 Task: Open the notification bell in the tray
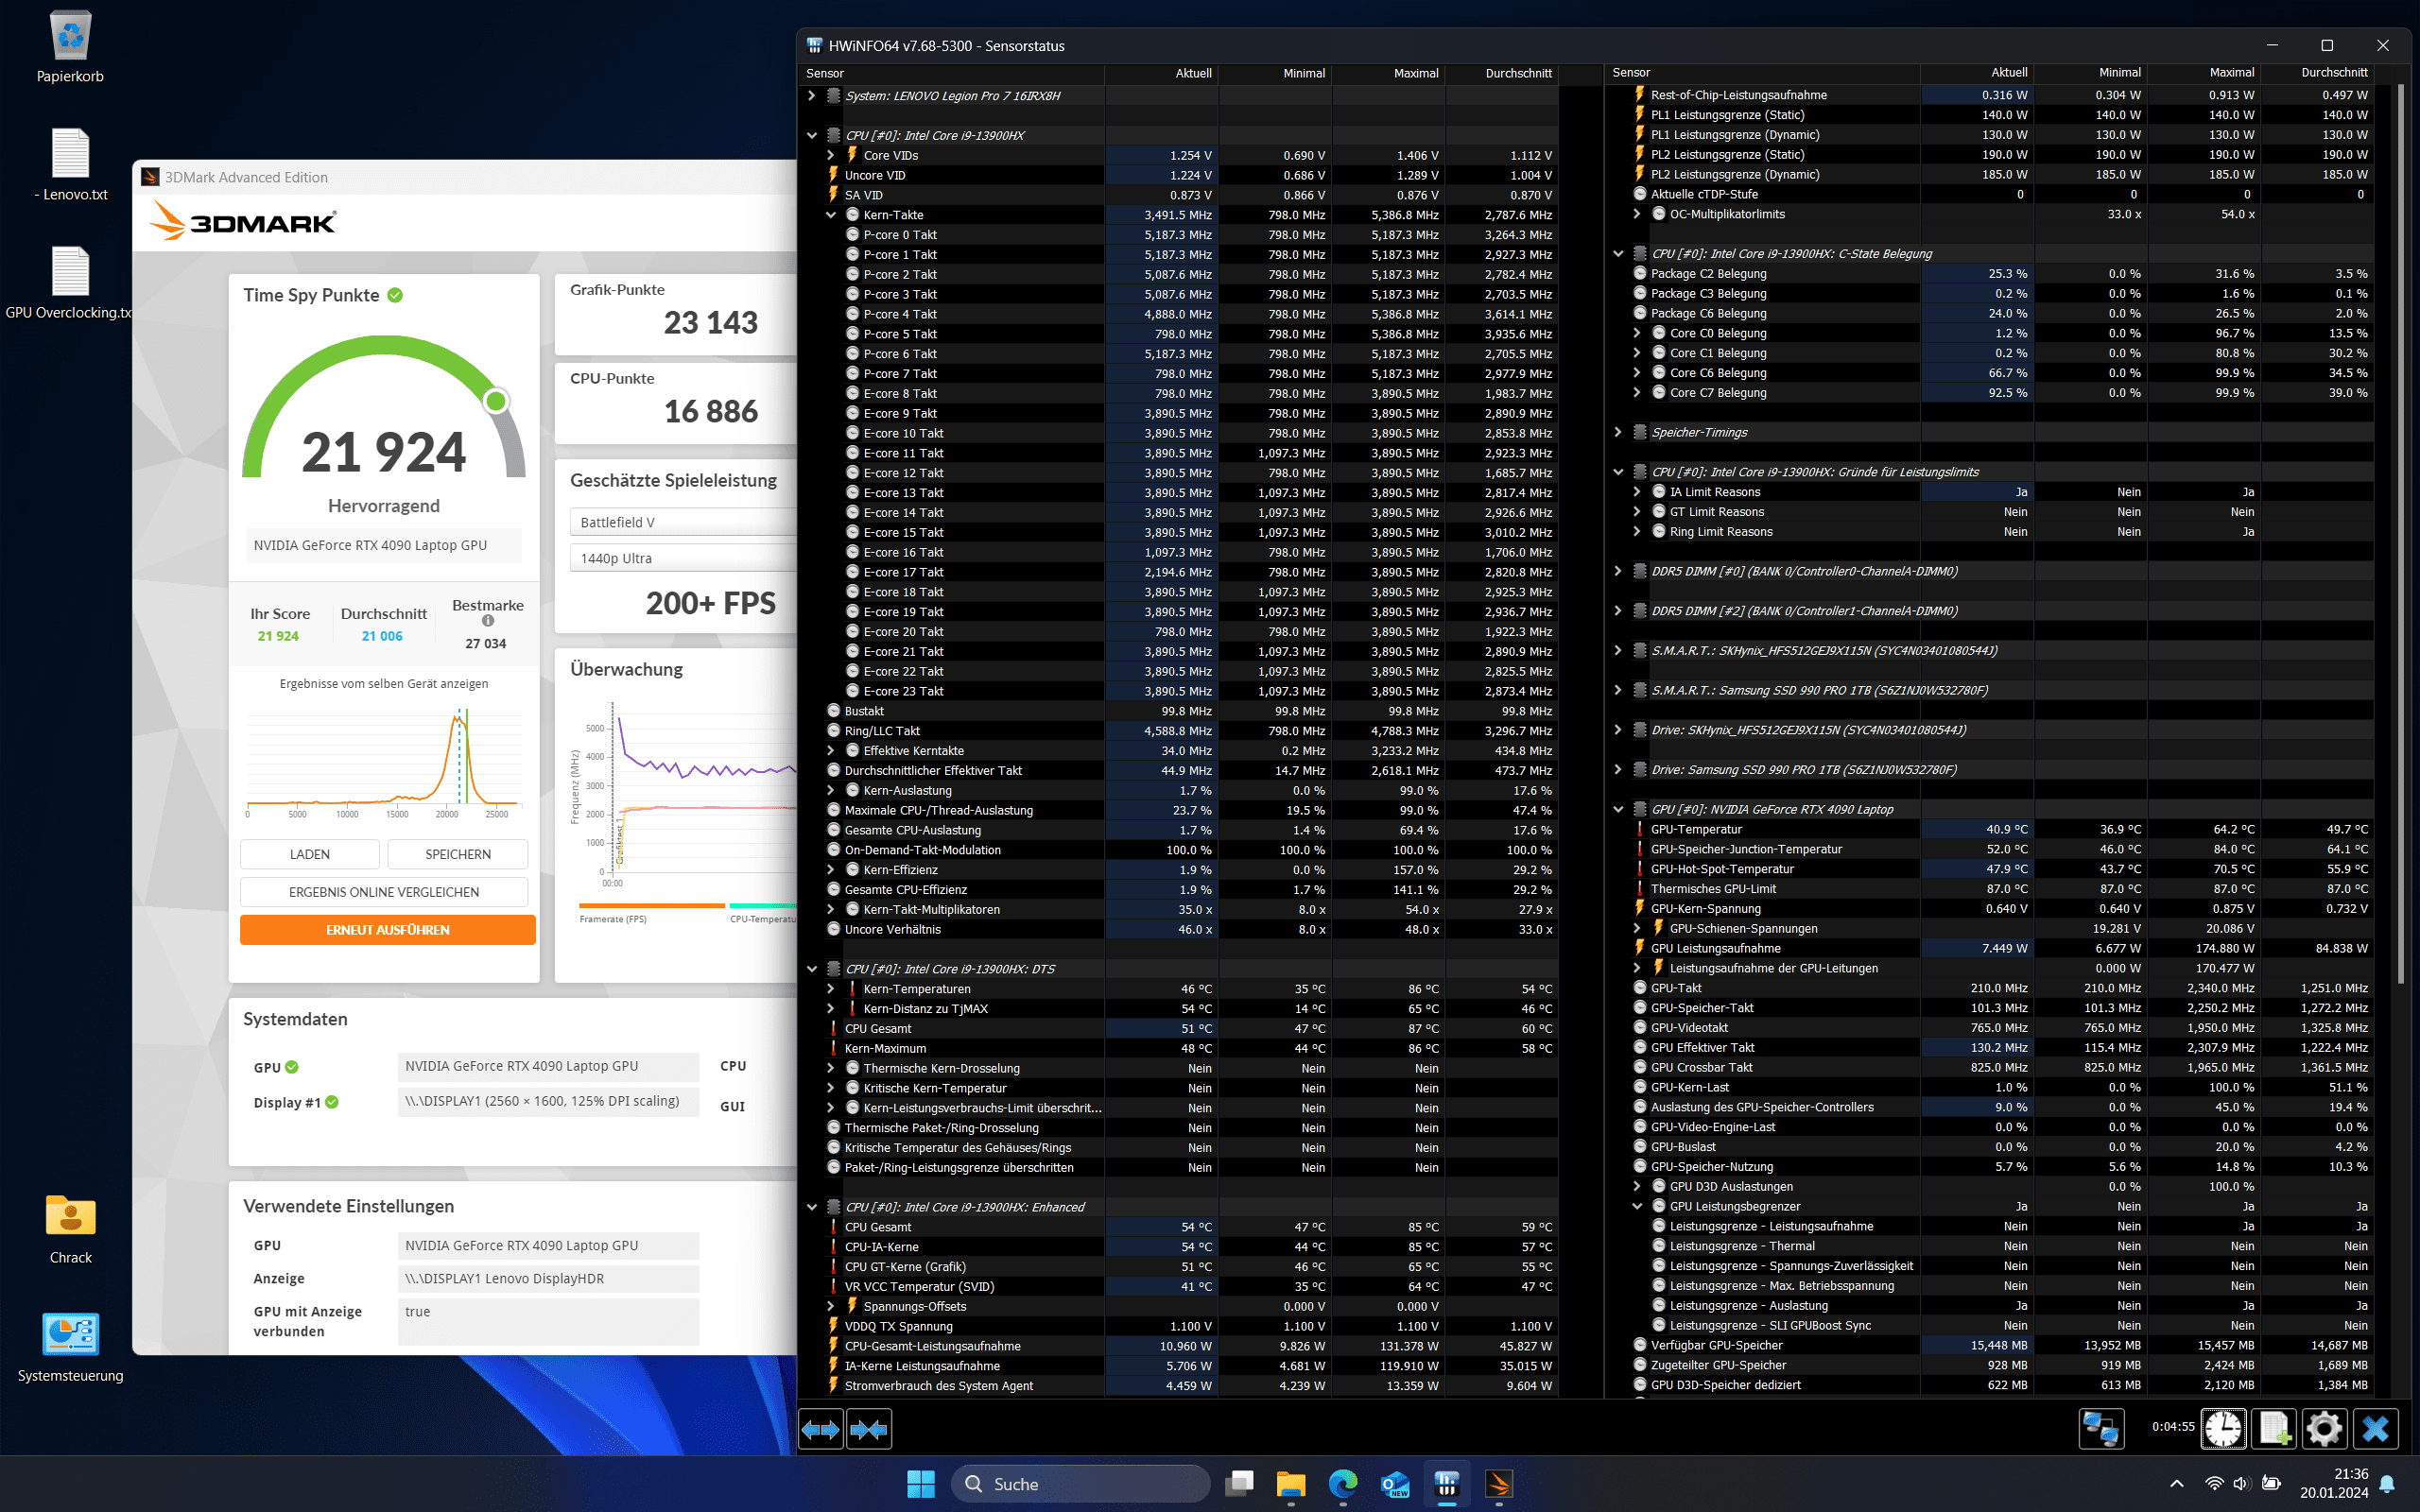pos(2388,1484)
